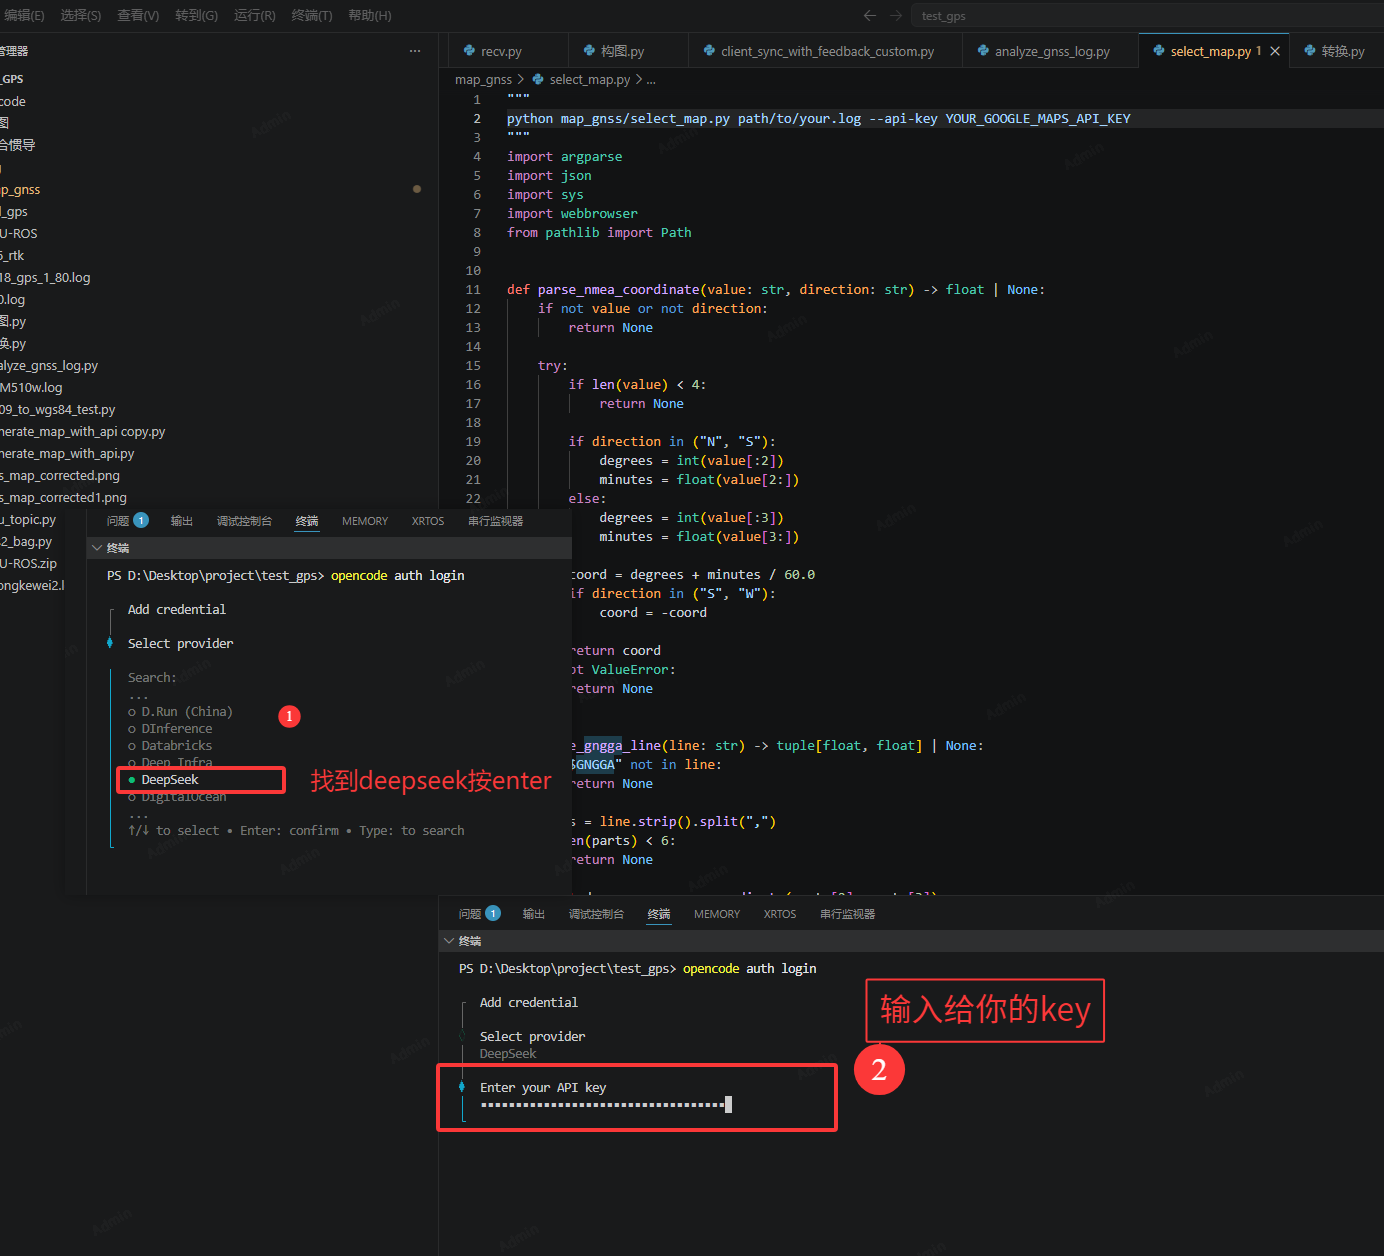Open XRTOS tab in the API key panel

click(780, 914)
